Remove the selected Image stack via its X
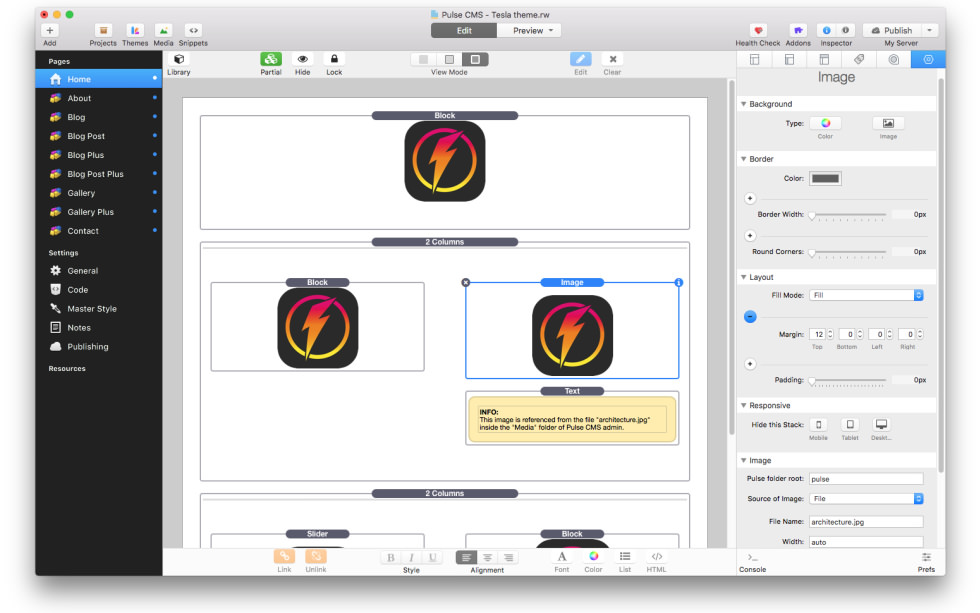The image size is (980, 613). [x=466, y=282]
